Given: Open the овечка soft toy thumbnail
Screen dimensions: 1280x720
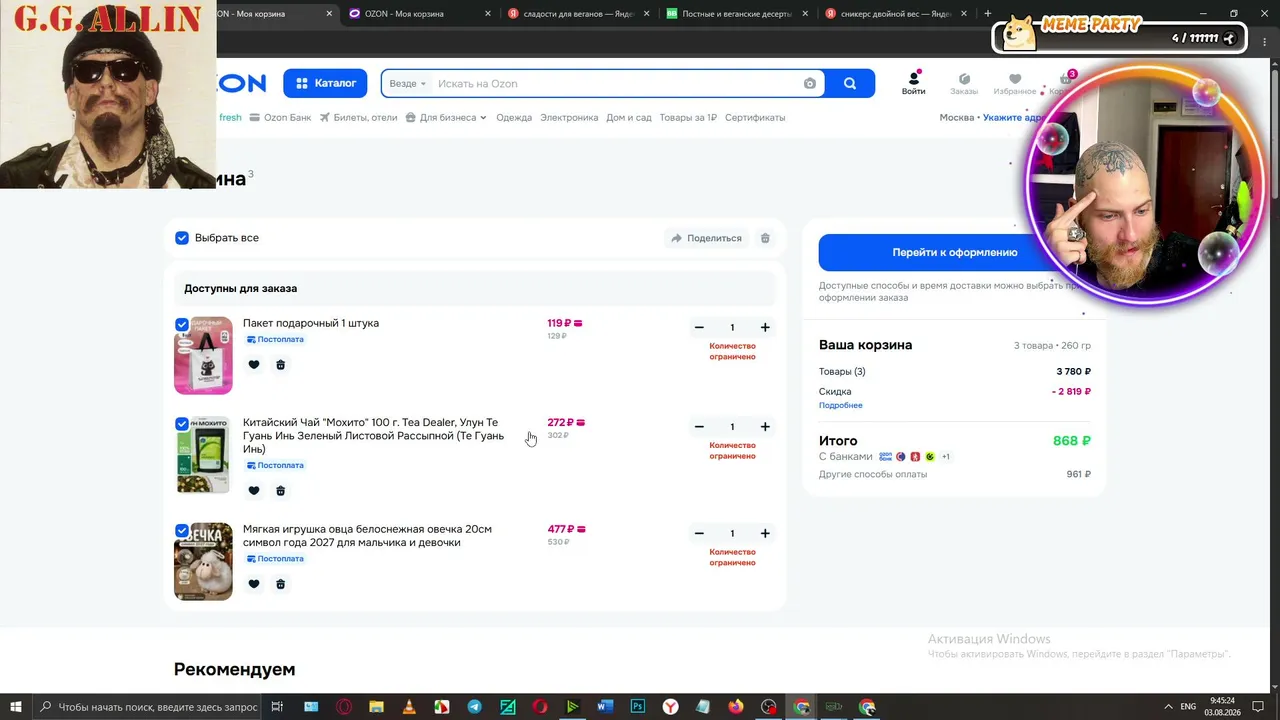Looking at the screenshot, I should (x=203, y=562).
